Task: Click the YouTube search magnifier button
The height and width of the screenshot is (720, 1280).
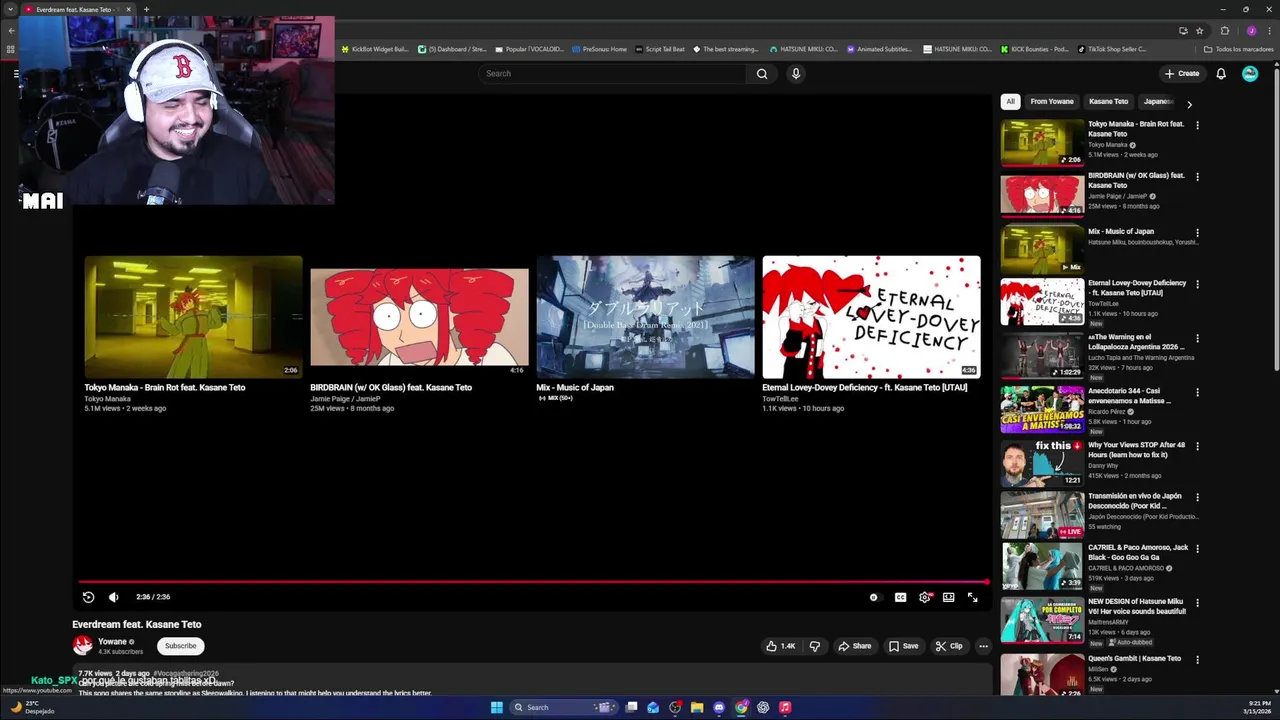Action: pos(762,73)
